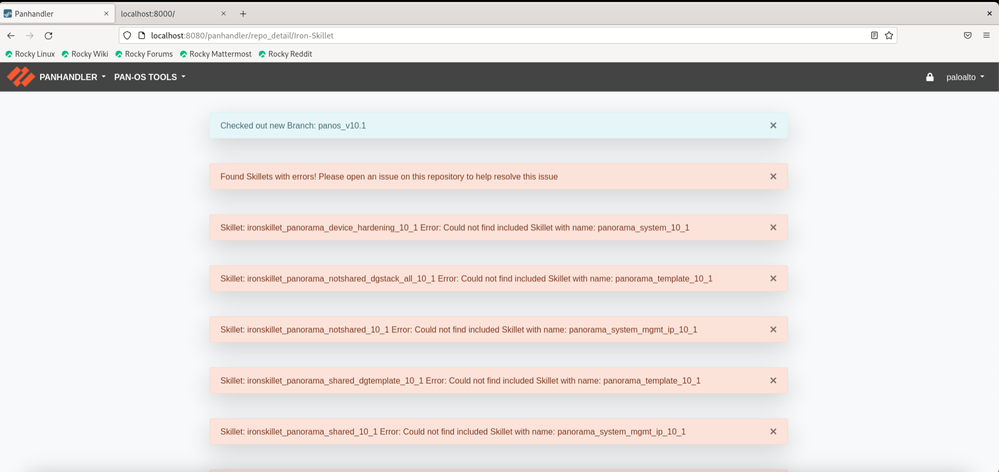This screenshot has width=999, height=472.
Task: Reload the current page
Action: pyautogui.click(x=48, y=35)
